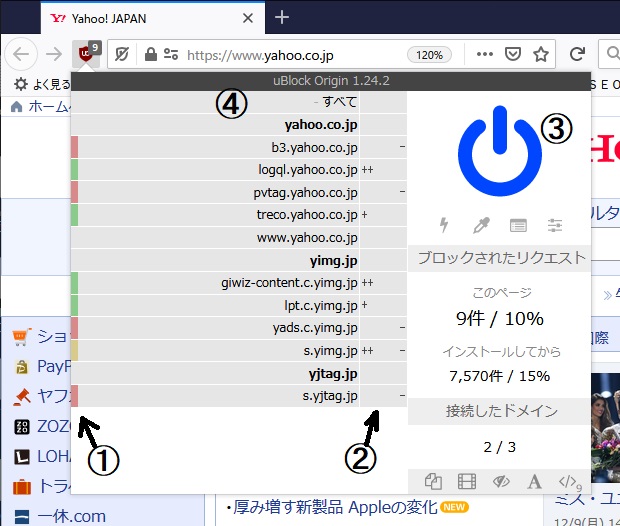Viewport: 620px width, 526px height.
Task: Go back with the browser back arrow
Action: pos(21,54)
